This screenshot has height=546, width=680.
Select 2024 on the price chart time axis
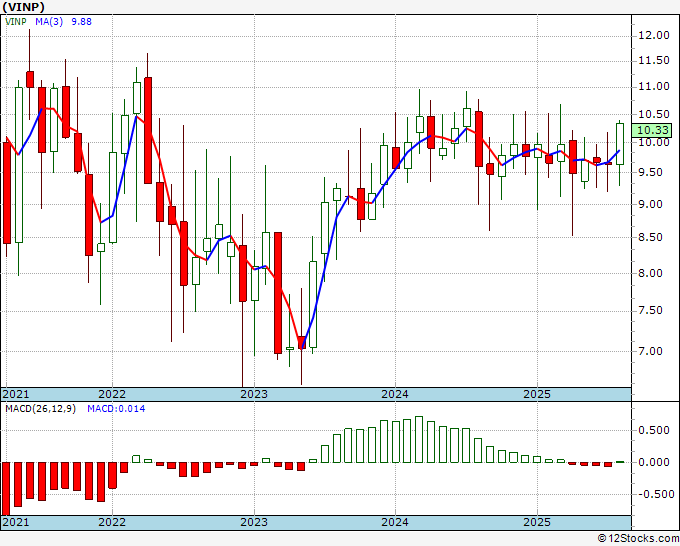(395, 394)
